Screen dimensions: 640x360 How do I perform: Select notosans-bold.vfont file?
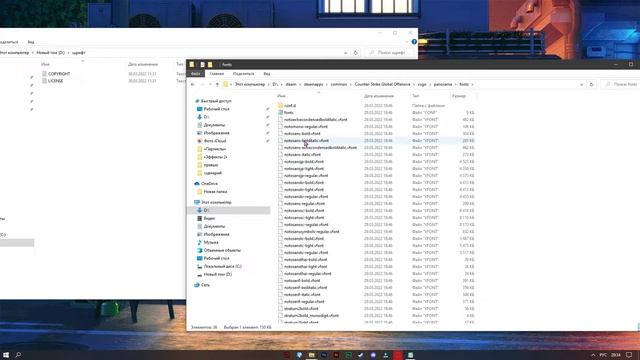302,133
